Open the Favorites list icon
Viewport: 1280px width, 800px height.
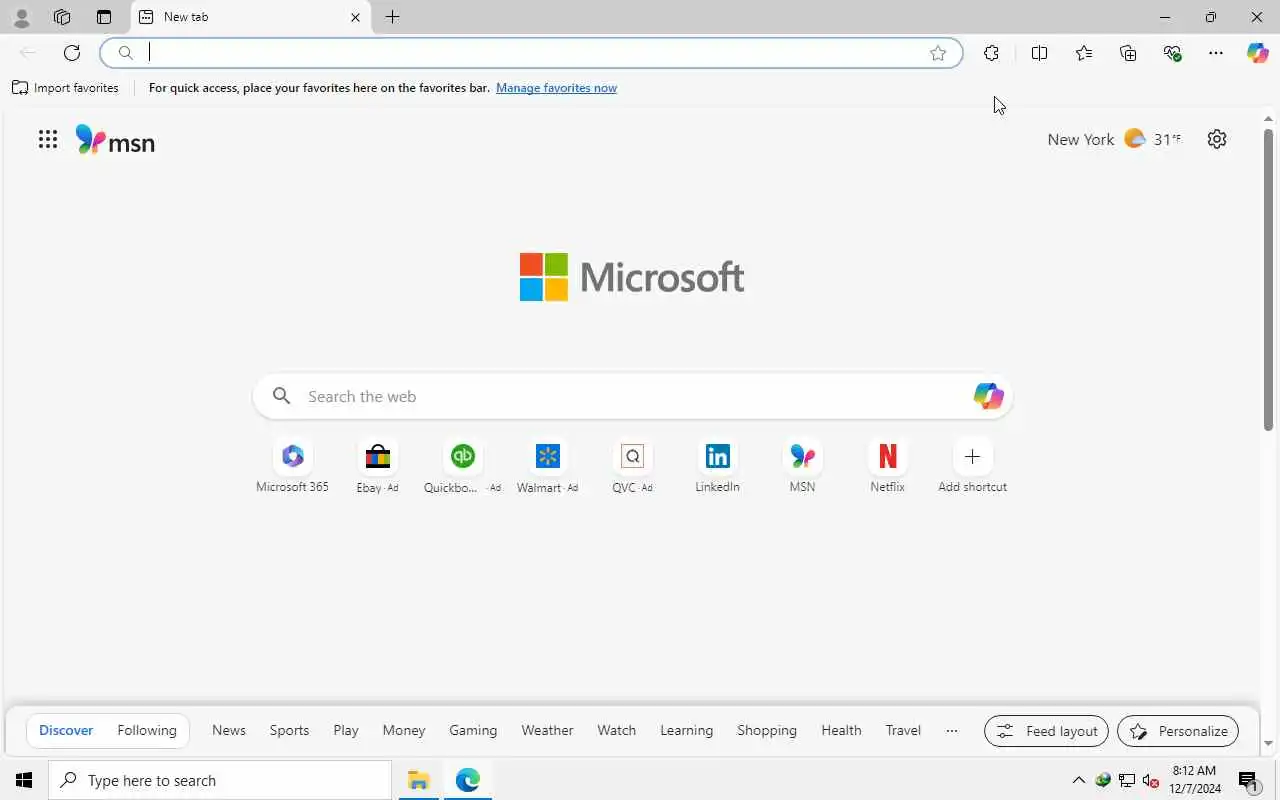pos(1084,53)
